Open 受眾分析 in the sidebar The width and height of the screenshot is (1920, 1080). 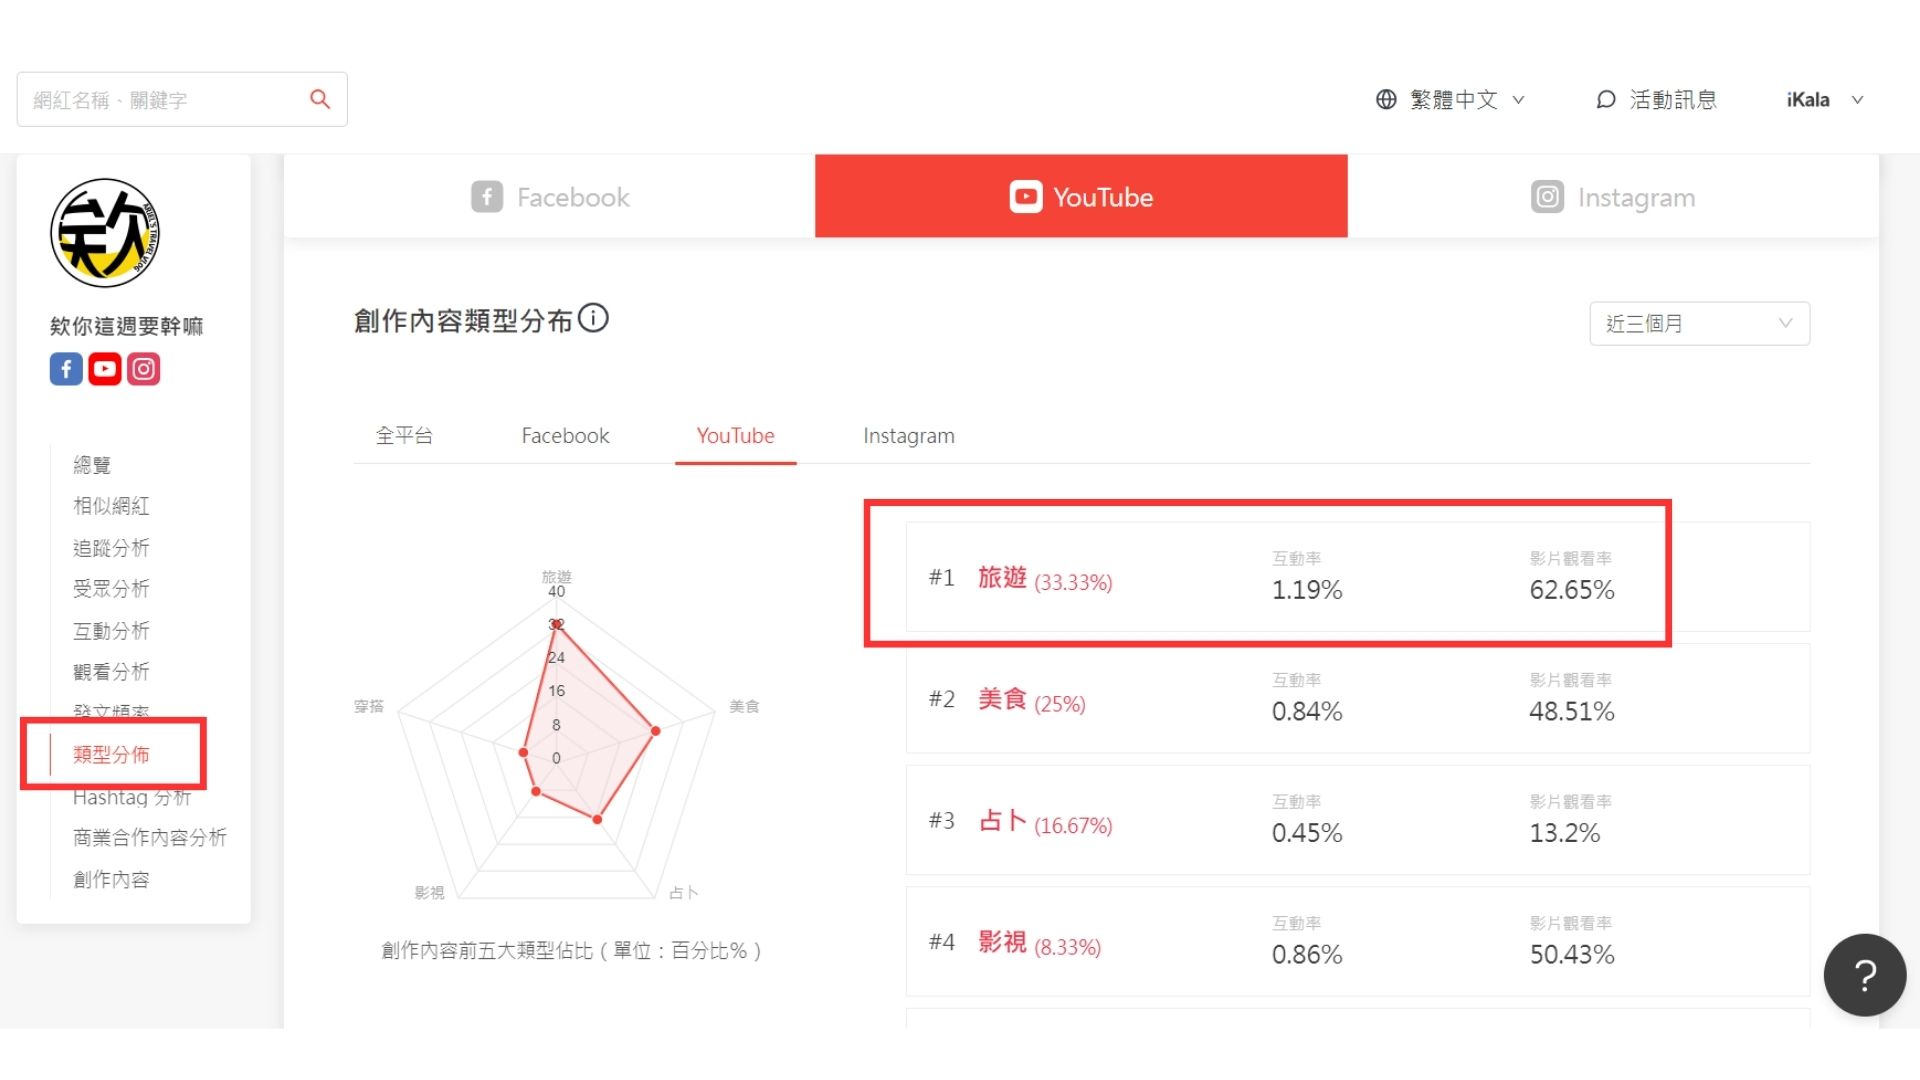pyautogui.click(x=111, y=589)
